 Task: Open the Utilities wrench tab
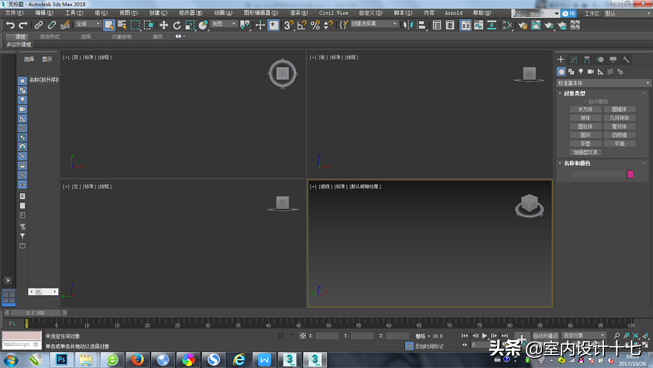coord(626,60)
